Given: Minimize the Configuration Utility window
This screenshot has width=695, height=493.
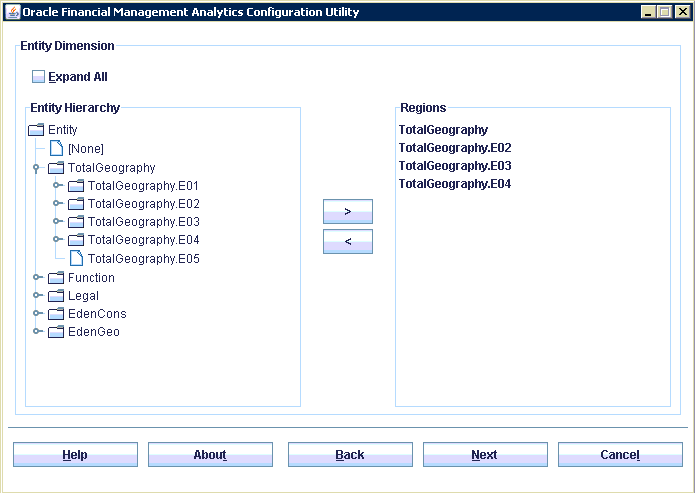Looking at the screenshot, I should [x=648, y=12].
